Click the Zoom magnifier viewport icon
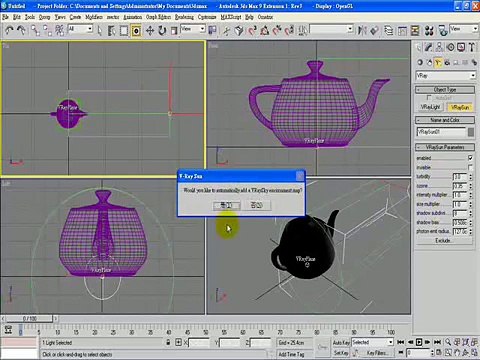480x360 pixels. 448,342
